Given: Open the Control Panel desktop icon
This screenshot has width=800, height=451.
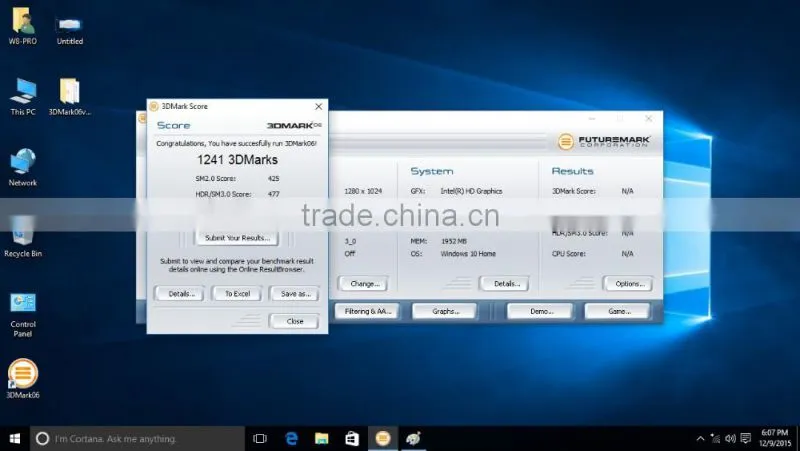Looking at the screenshot, I should [23, 314].
